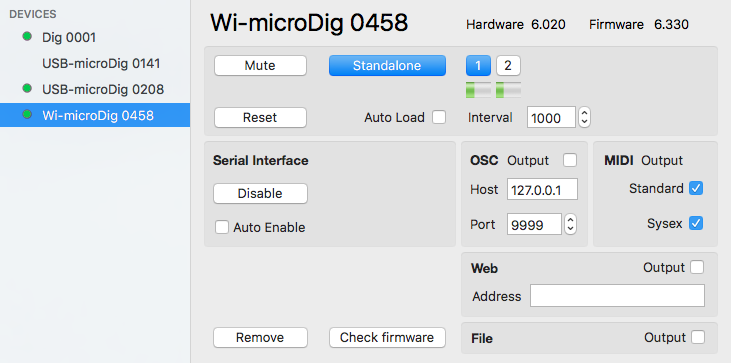Enable the Auto Enable checkbox
The image size is (731, 363).
(x=221, y=227)
